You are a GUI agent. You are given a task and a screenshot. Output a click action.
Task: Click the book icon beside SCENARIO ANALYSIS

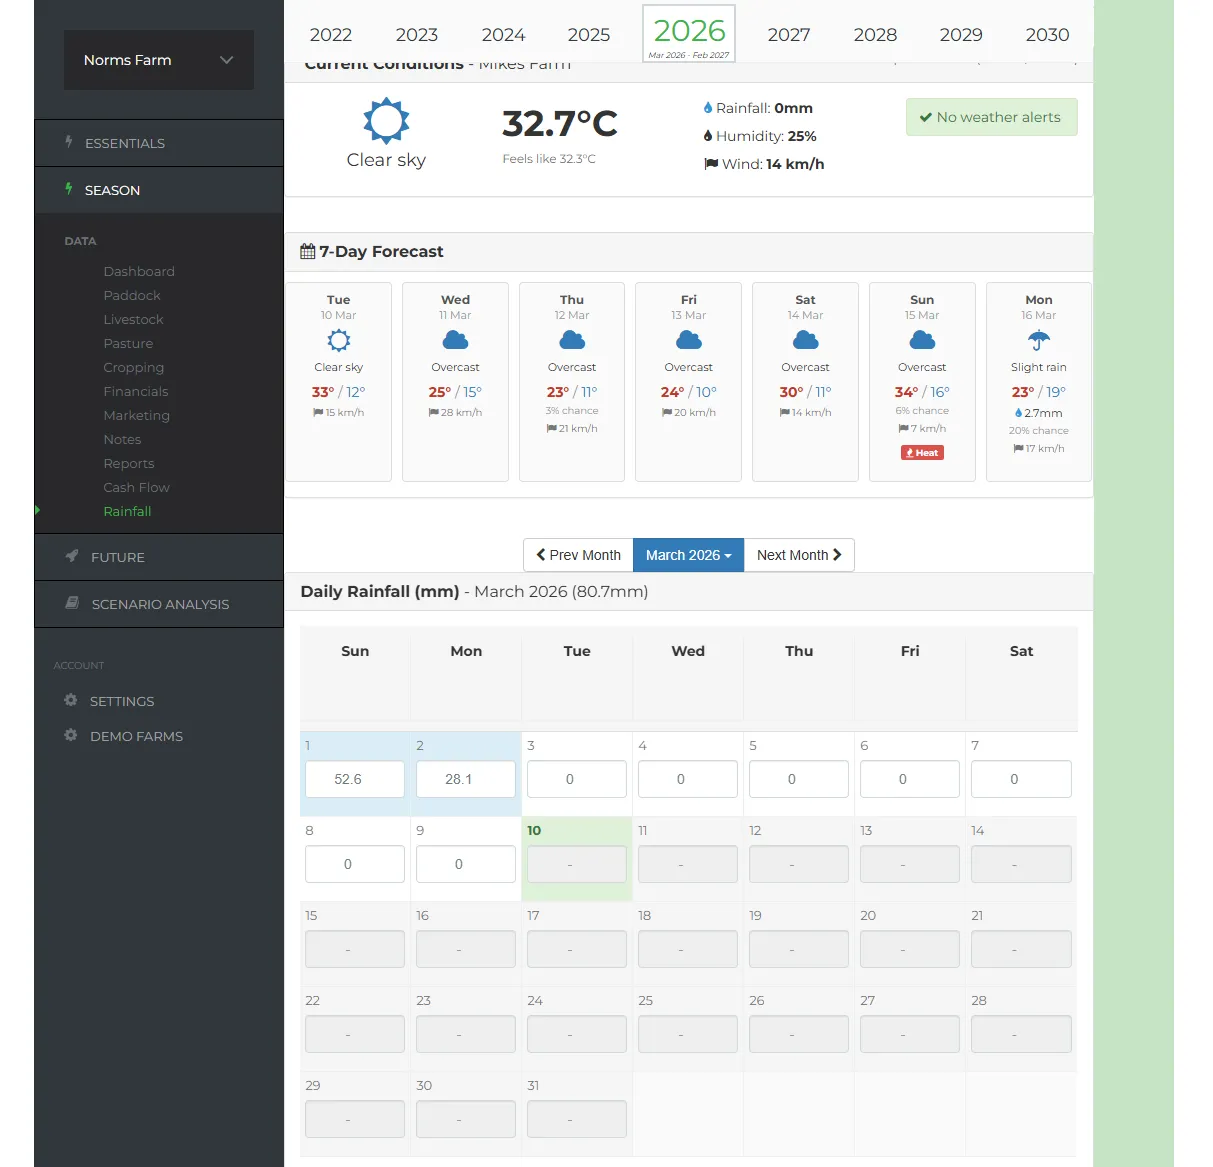(x=70, y=603)
